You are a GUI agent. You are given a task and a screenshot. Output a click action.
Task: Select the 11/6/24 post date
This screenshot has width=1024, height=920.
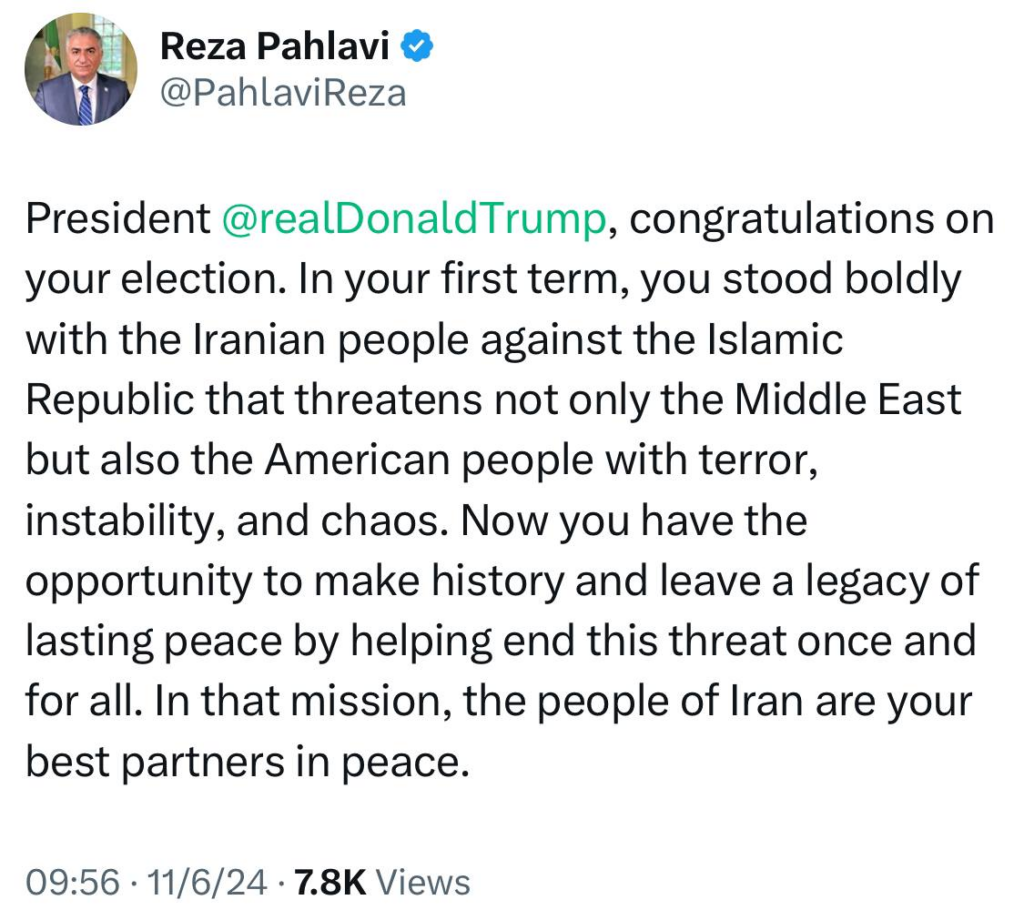pos(207,882)
